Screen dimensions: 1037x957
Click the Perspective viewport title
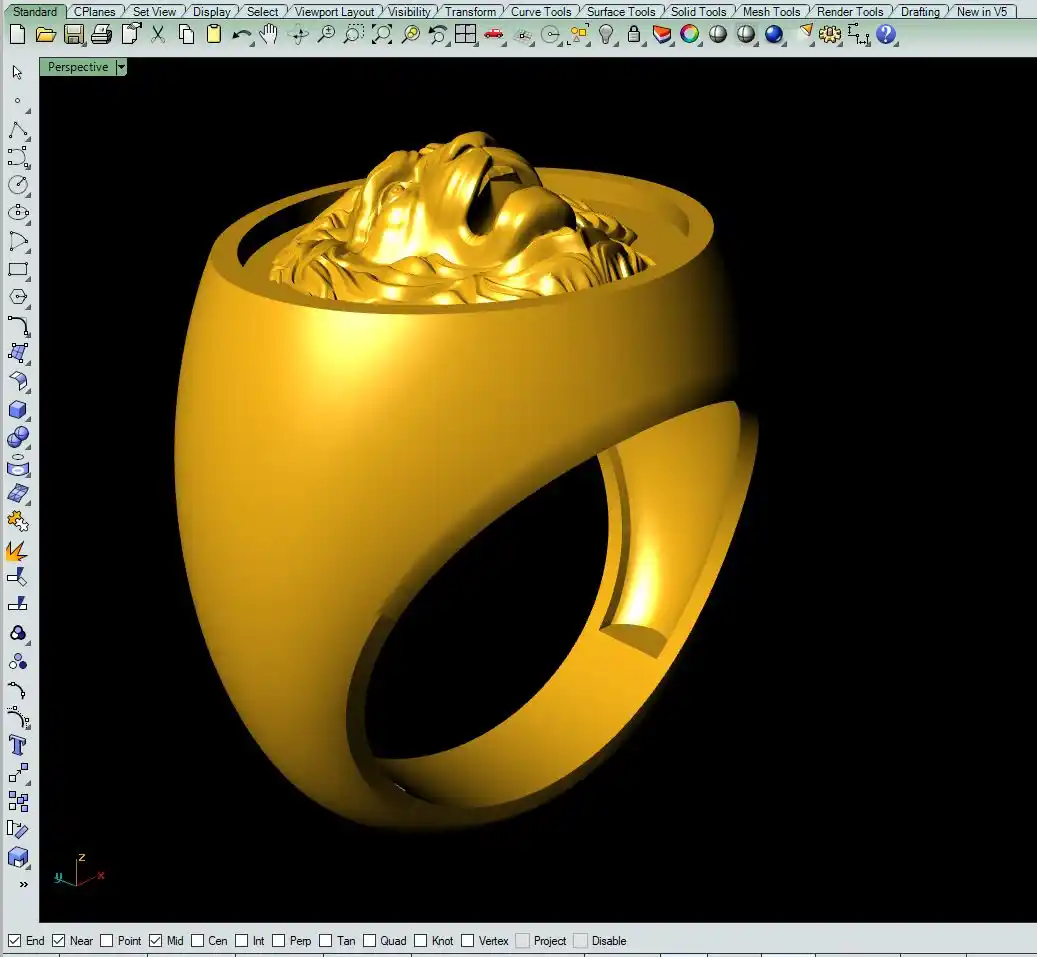coord(78,67)
